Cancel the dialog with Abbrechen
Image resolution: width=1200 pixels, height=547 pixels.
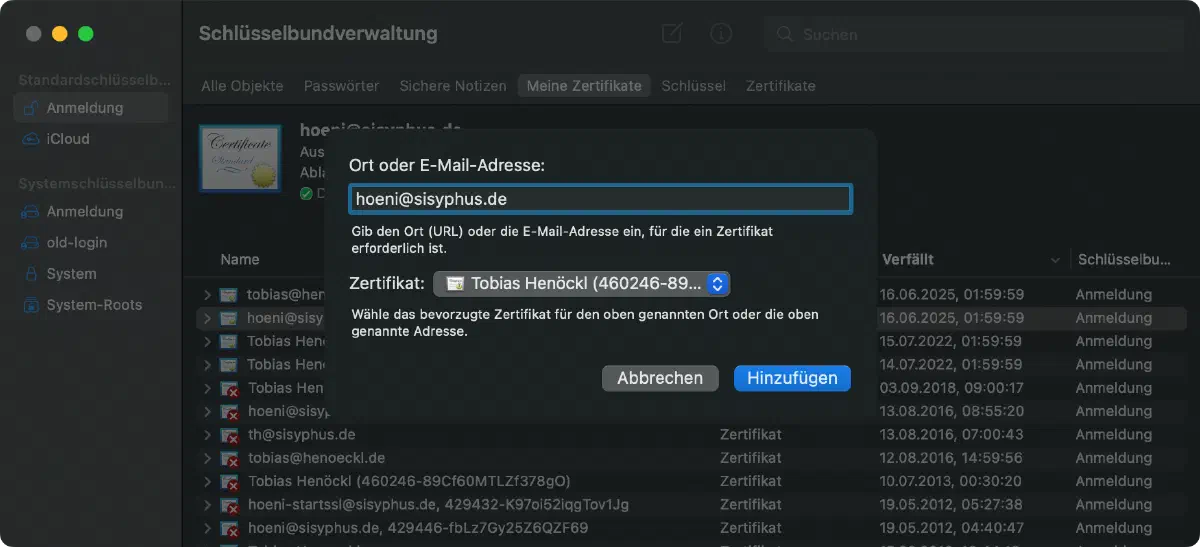click(660, 378)
